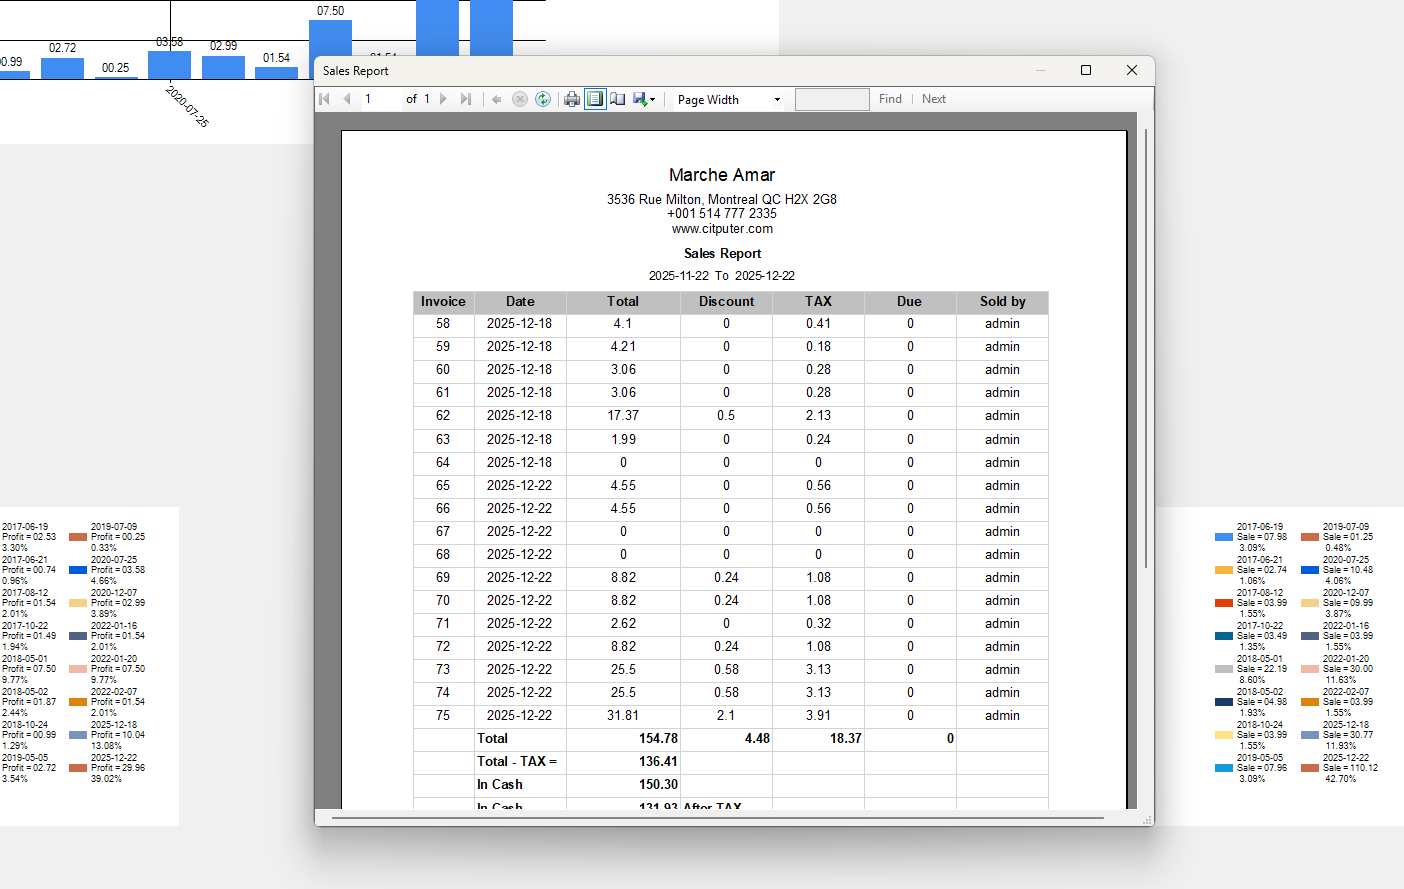Toggle Print Layout view
Image resolution: width=1404 pixels, height=889 pixels.
tap(595, 99)
